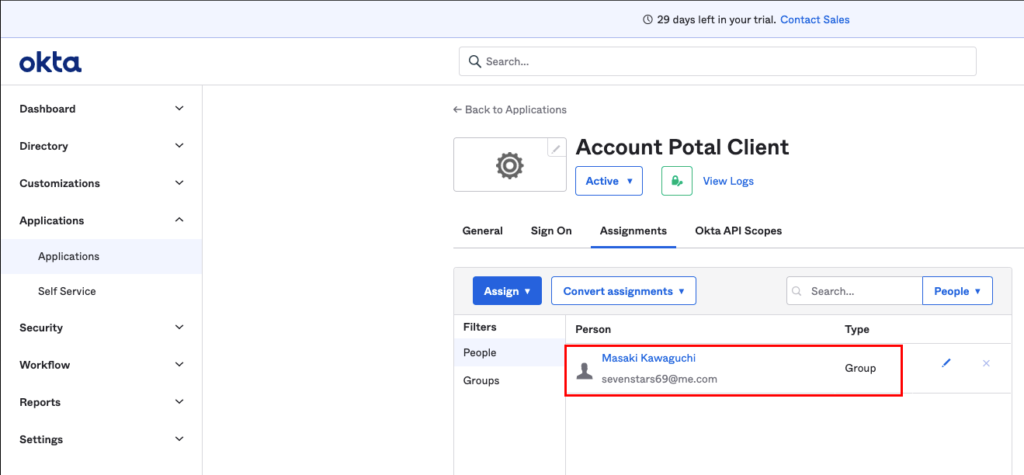Remove Masaki Kawaguchi's assignment with the X icon

(x=986, y=363)
